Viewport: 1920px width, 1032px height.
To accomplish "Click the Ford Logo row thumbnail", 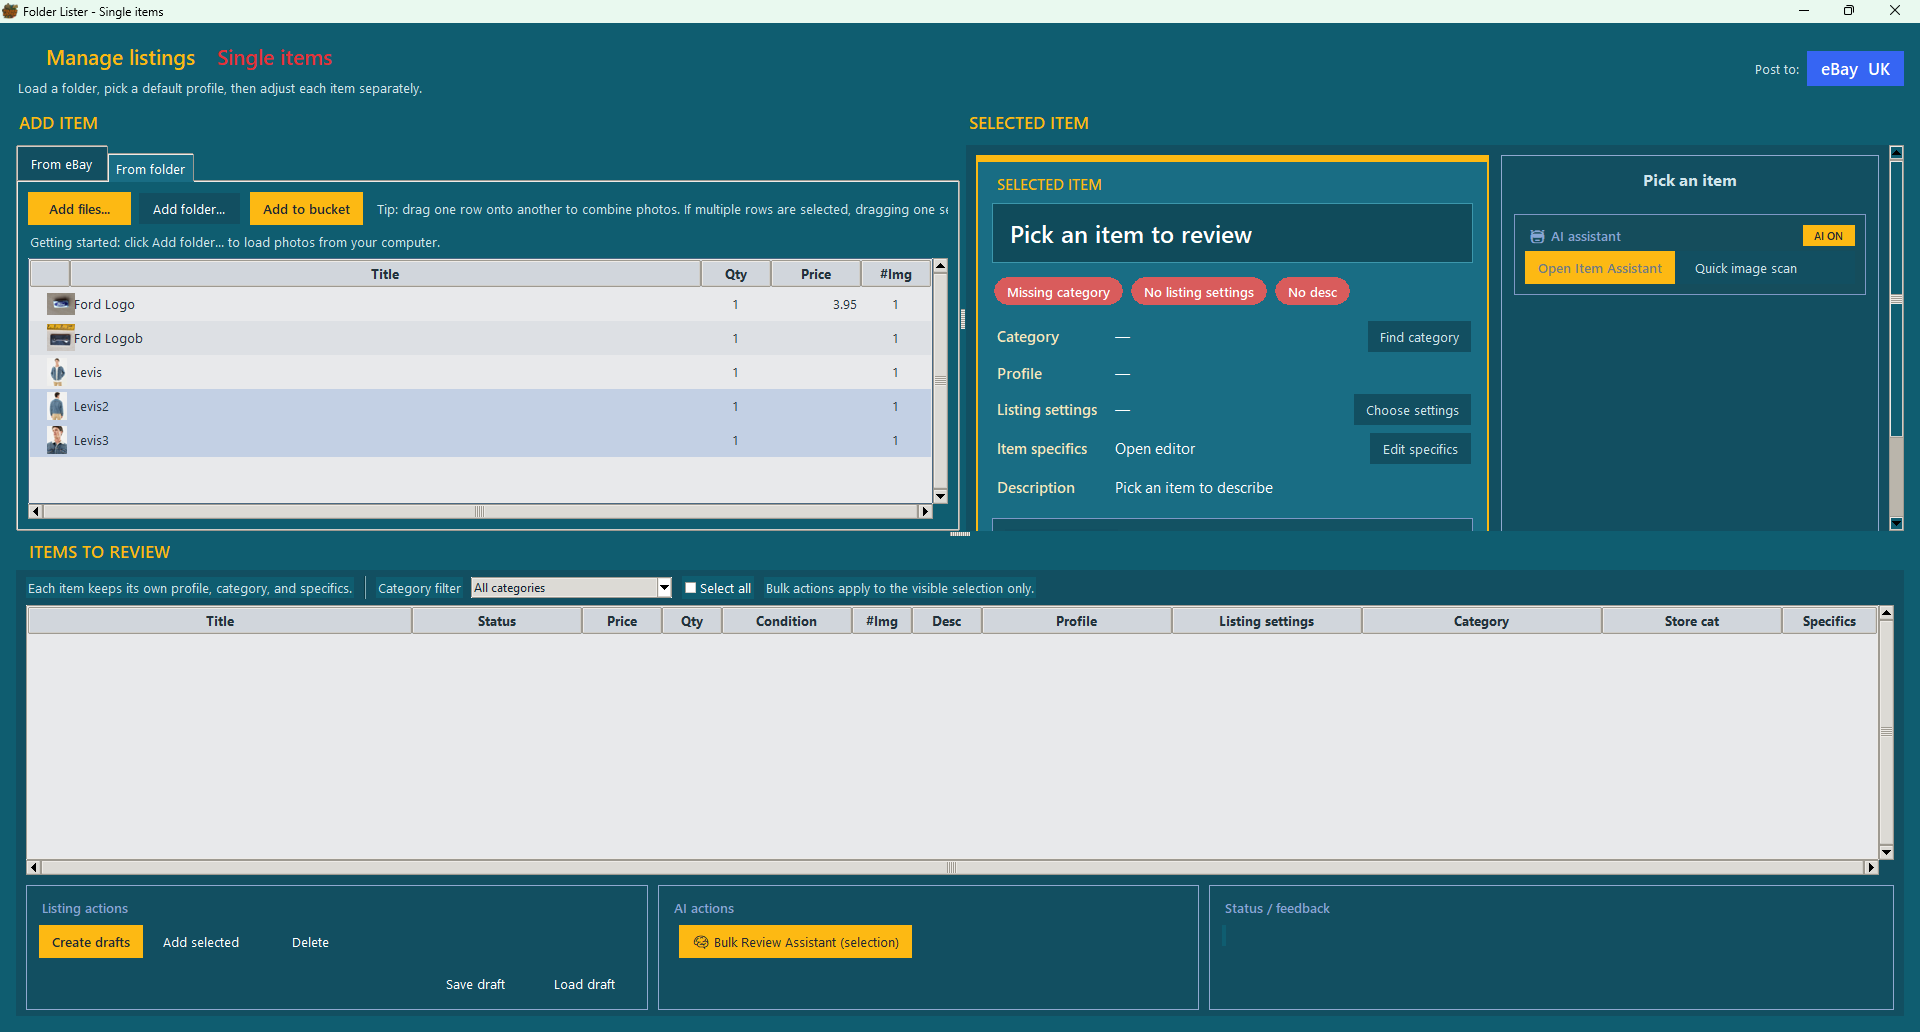I will point(60,304).
